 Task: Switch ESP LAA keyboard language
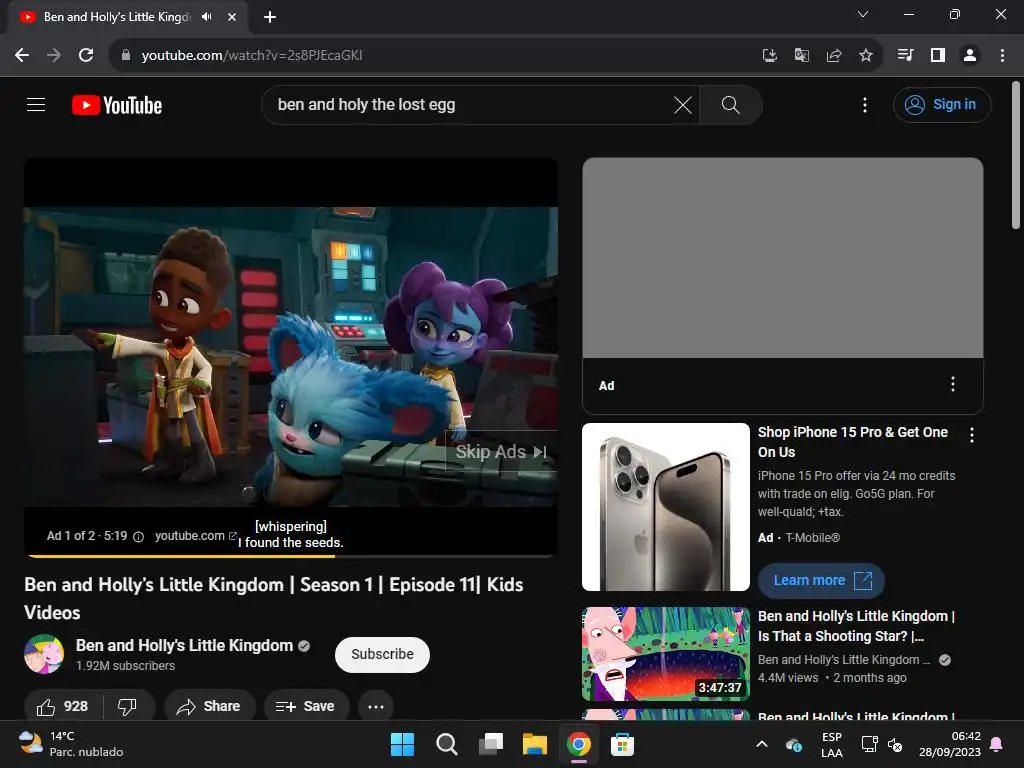click(x=831, y=744)
